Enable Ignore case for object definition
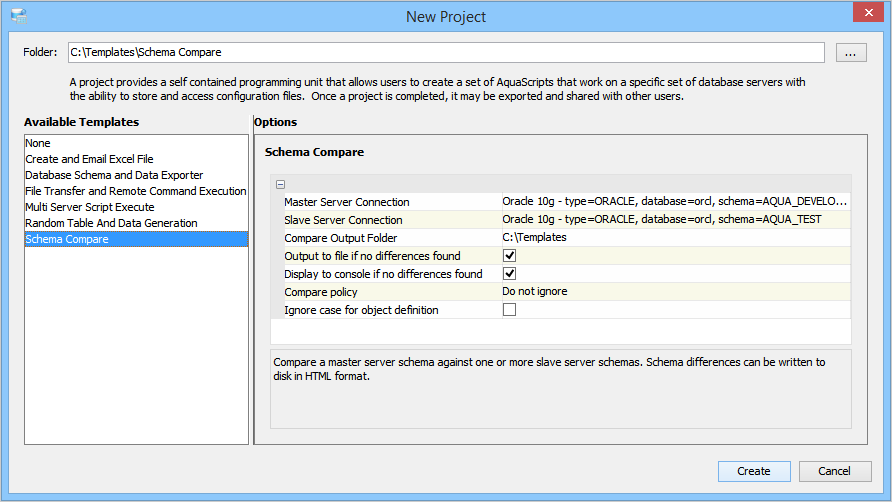This screenshot has width=892, height=502. point(509,310)
